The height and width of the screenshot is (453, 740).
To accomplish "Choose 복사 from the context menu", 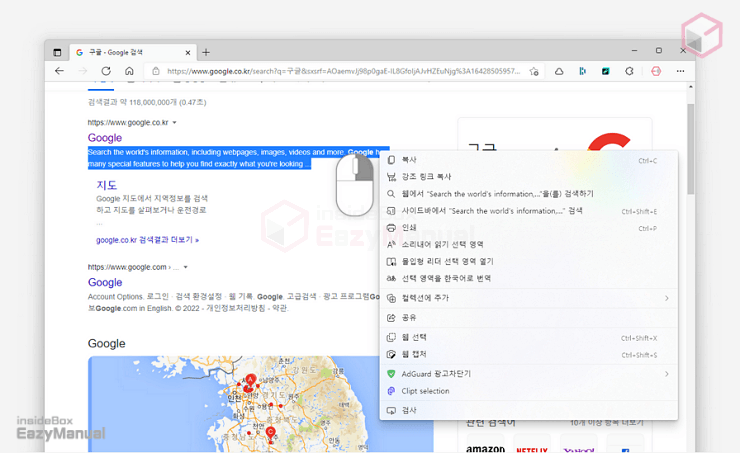I will [529, 160].
